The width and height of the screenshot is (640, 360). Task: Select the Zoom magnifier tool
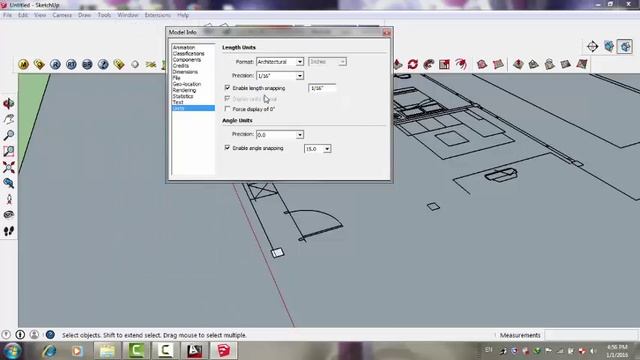pyautogui.click(x=9, y=135)
